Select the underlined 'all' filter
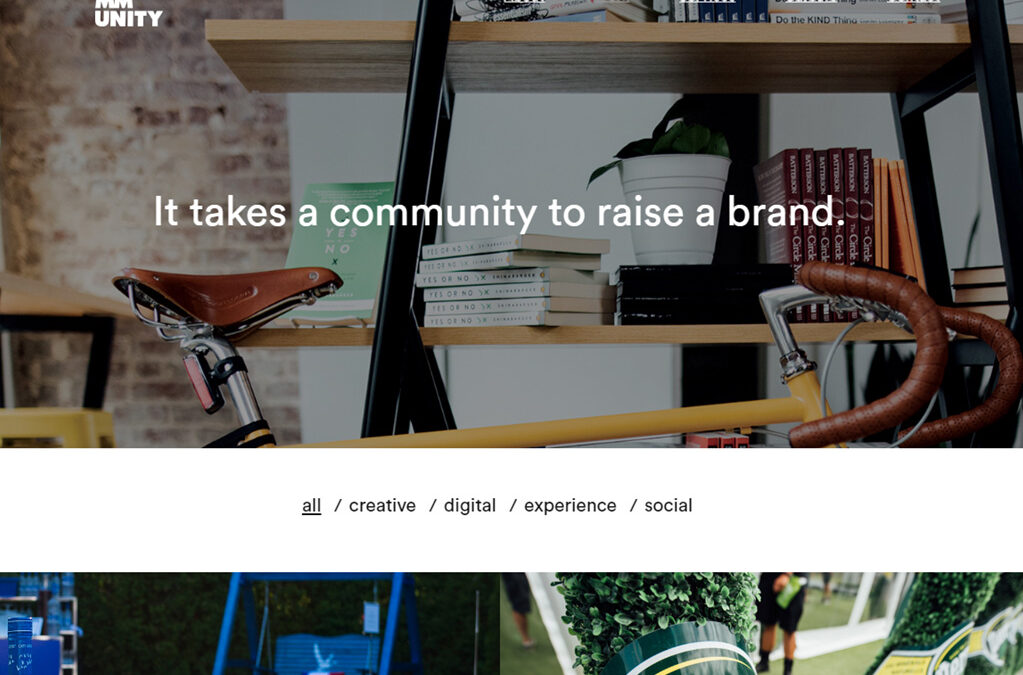This screenshot has height=675, width=1023. pyautogui.click(x=311, y=505)
